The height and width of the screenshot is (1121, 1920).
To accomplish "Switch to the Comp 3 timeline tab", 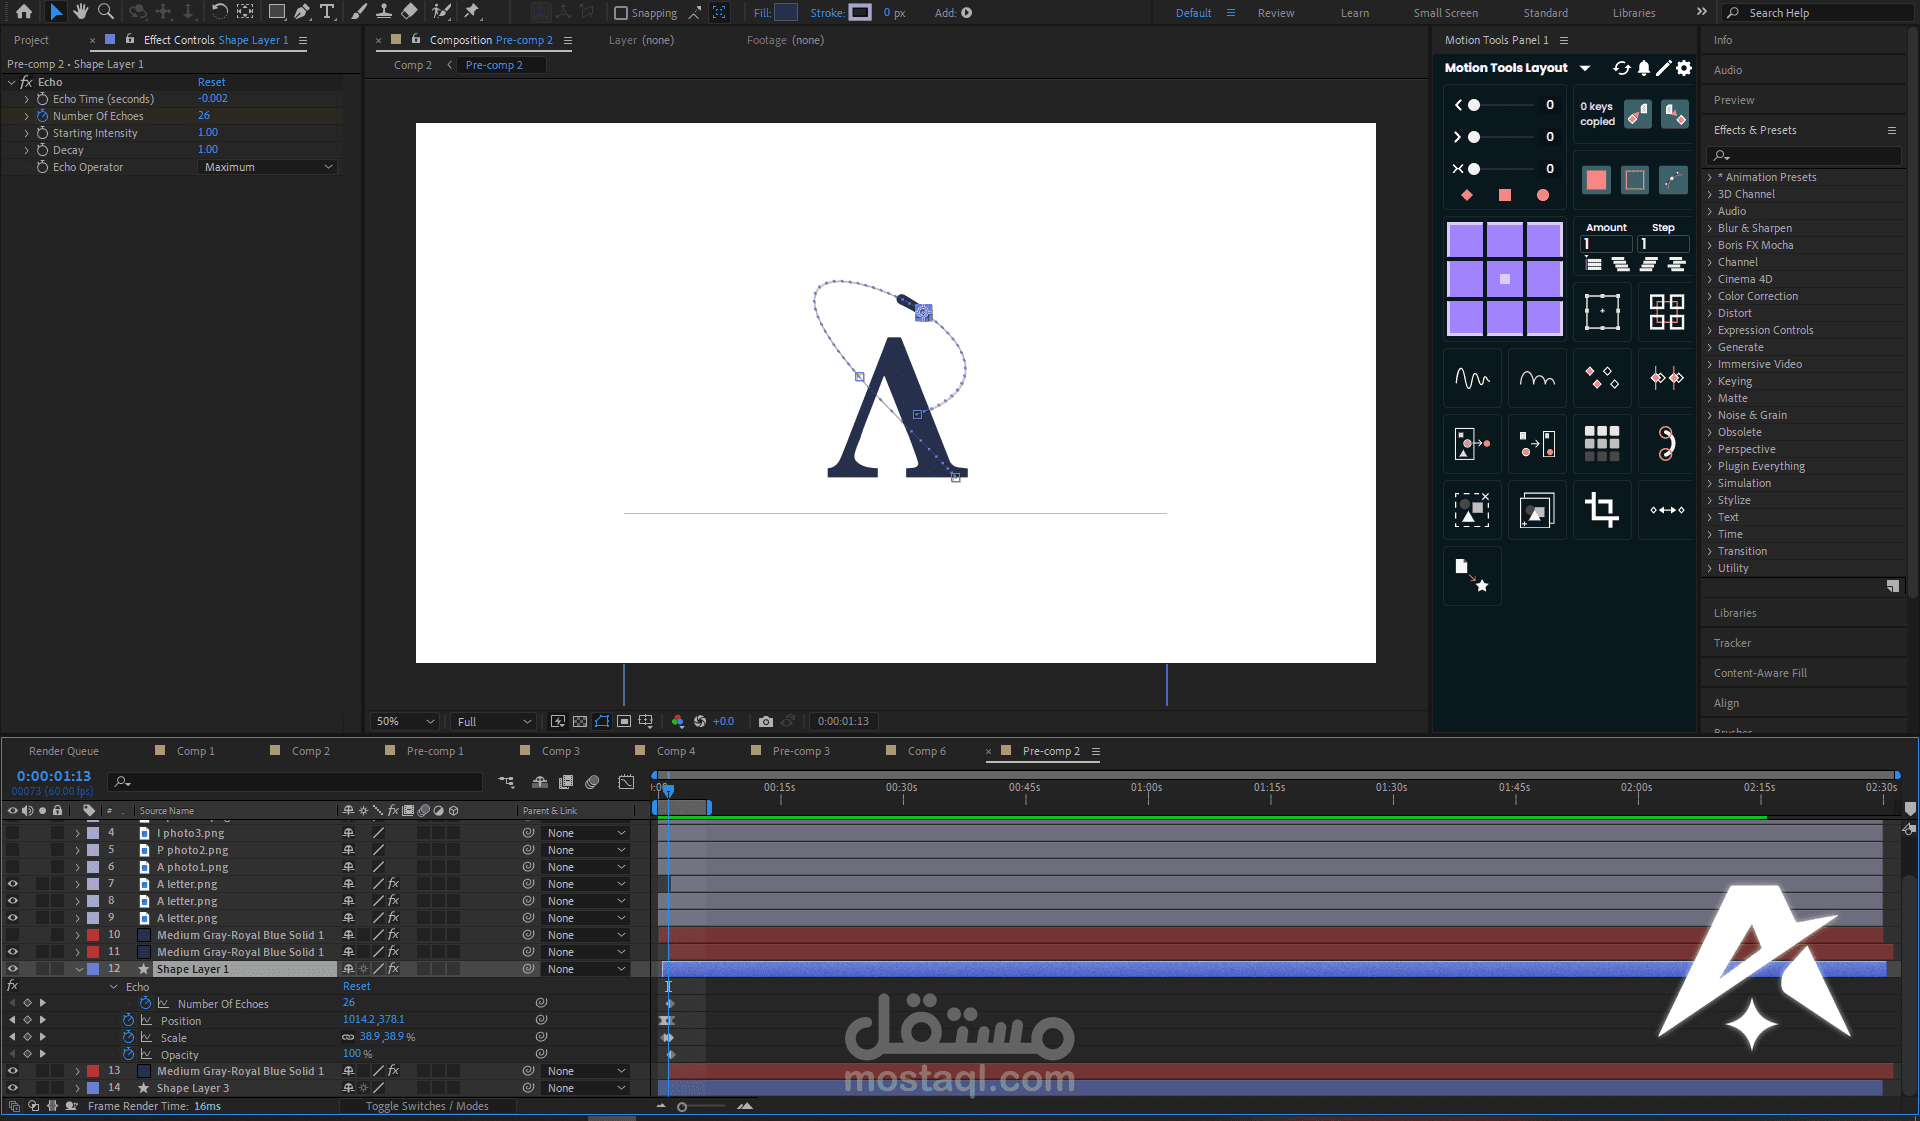I will point(560,751).
